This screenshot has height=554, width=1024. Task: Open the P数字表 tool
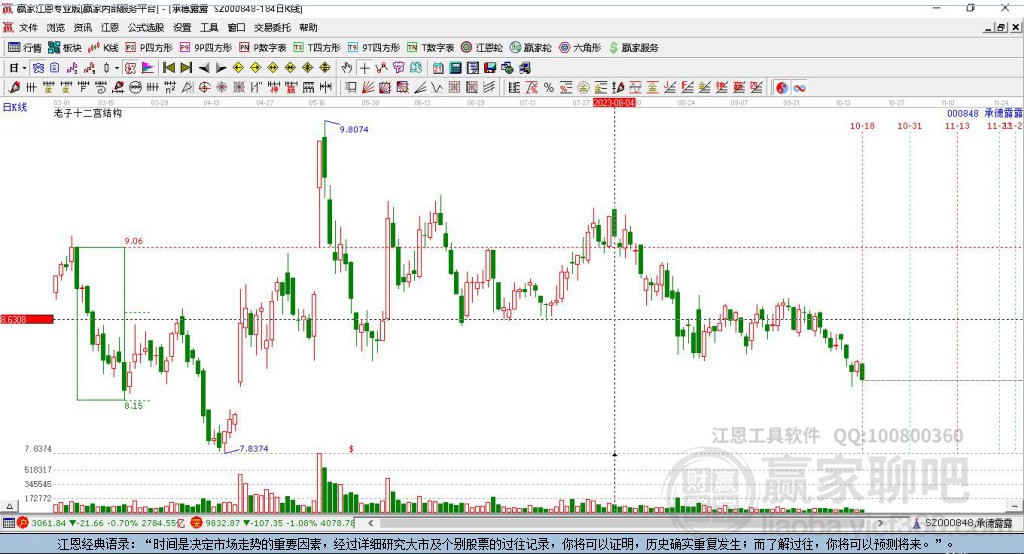pyautogui.click(x=263, y=48)
